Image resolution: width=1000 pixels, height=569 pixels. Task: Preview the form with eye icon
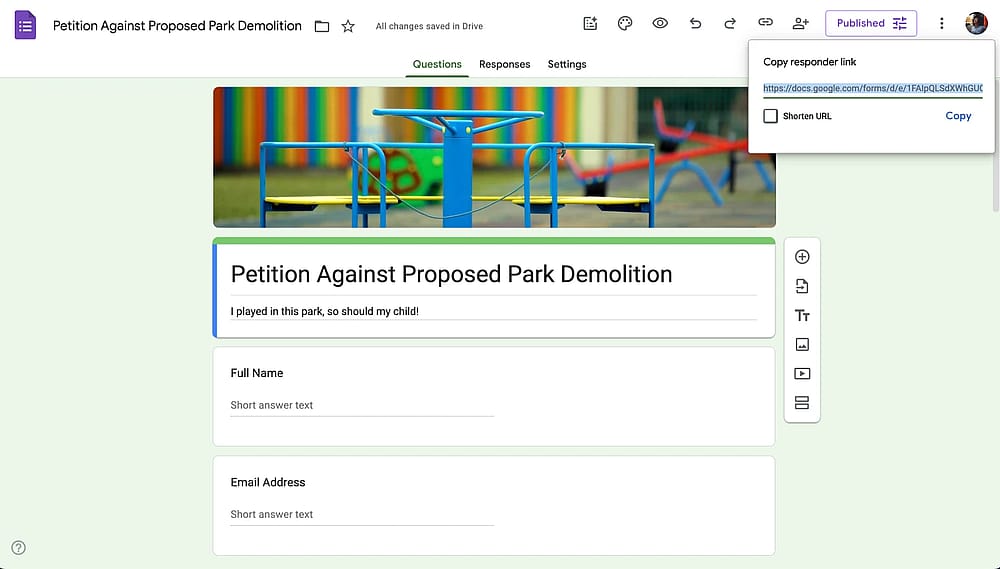coord(660,24)
